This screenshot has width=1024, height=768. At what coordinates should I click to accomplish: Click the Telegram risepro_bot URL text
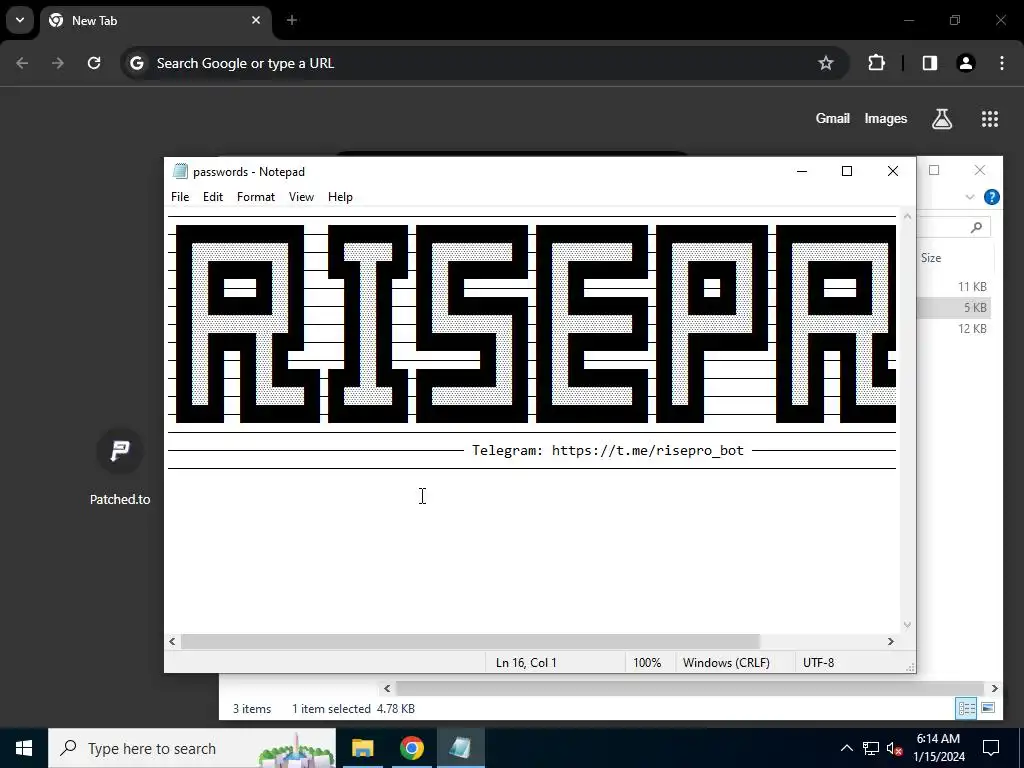647,450
